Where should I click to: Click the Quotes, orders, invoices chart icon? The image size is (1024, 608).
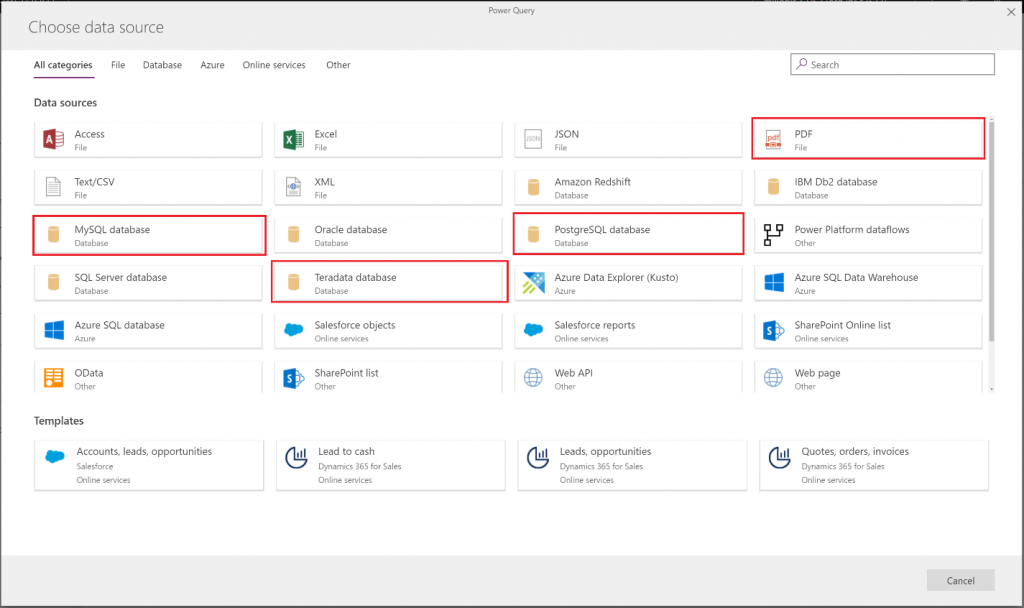tap(780, 458)
